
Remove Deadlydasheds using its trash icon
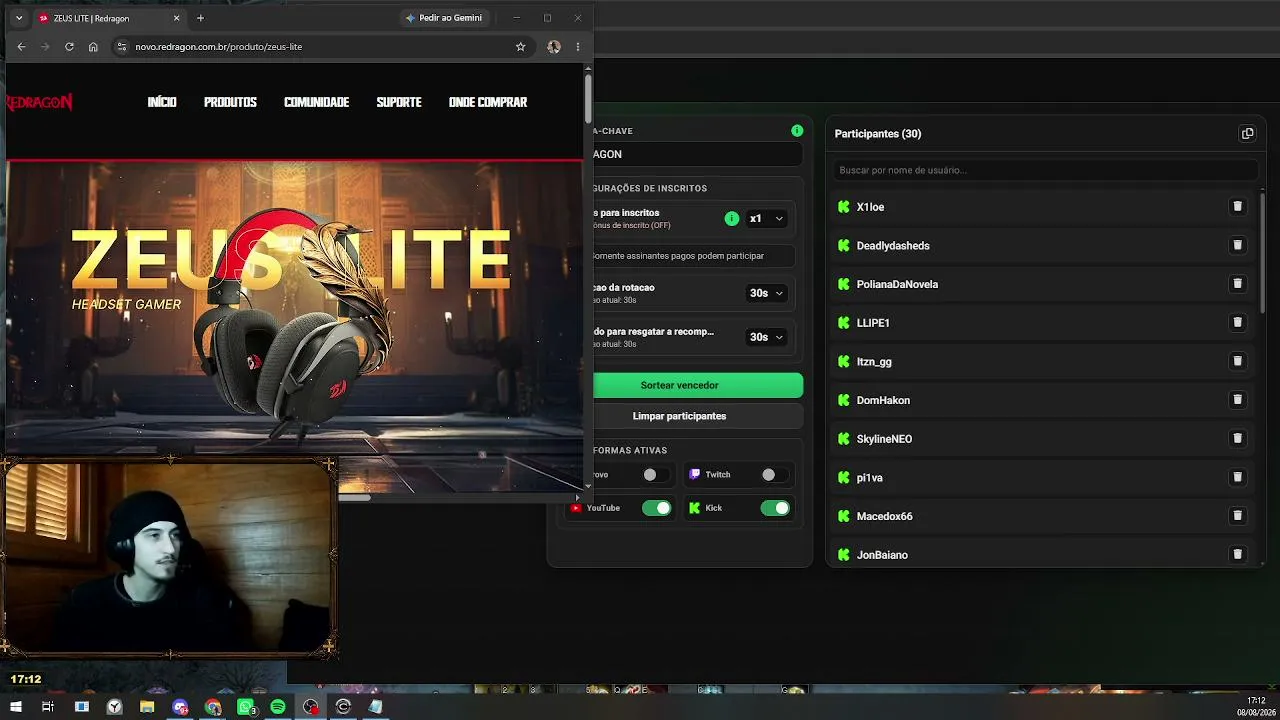[1237, 245]
